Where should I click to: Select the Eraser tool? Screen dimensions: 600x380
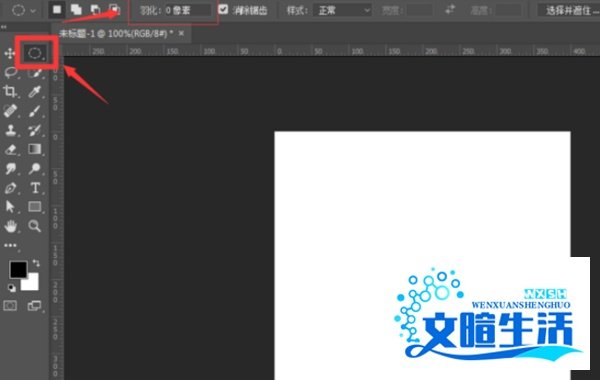(10, 149)
